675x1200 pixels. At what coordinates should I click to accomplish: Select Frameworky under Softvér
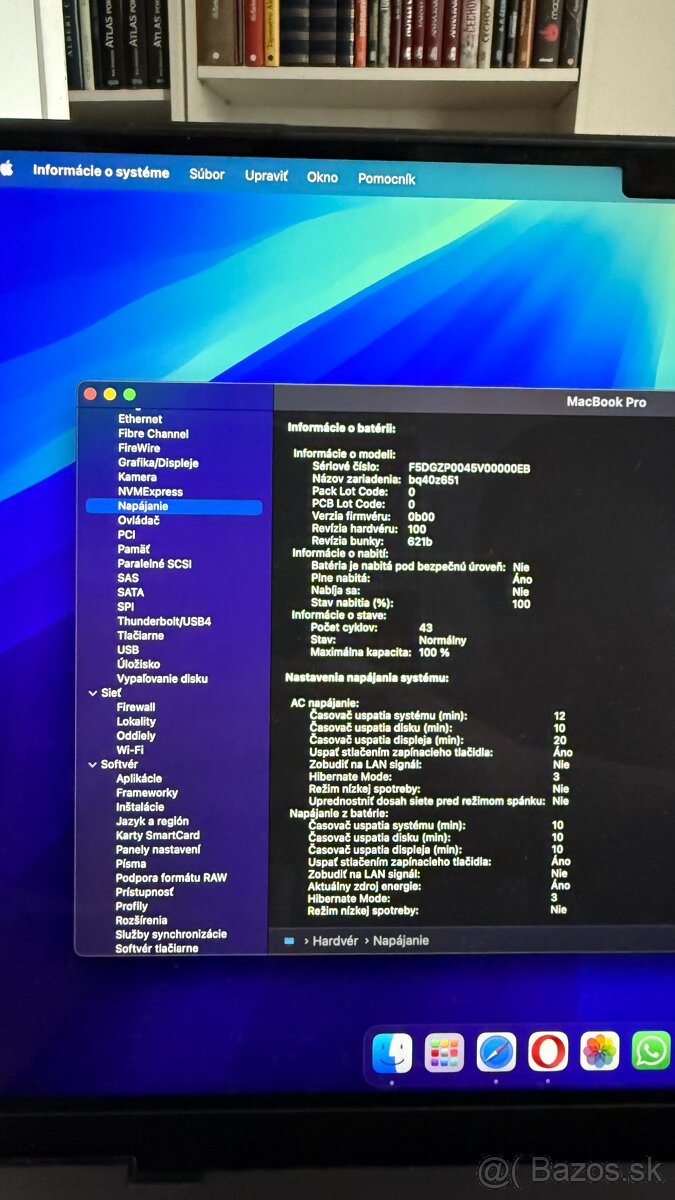click(x=147, y=793)
